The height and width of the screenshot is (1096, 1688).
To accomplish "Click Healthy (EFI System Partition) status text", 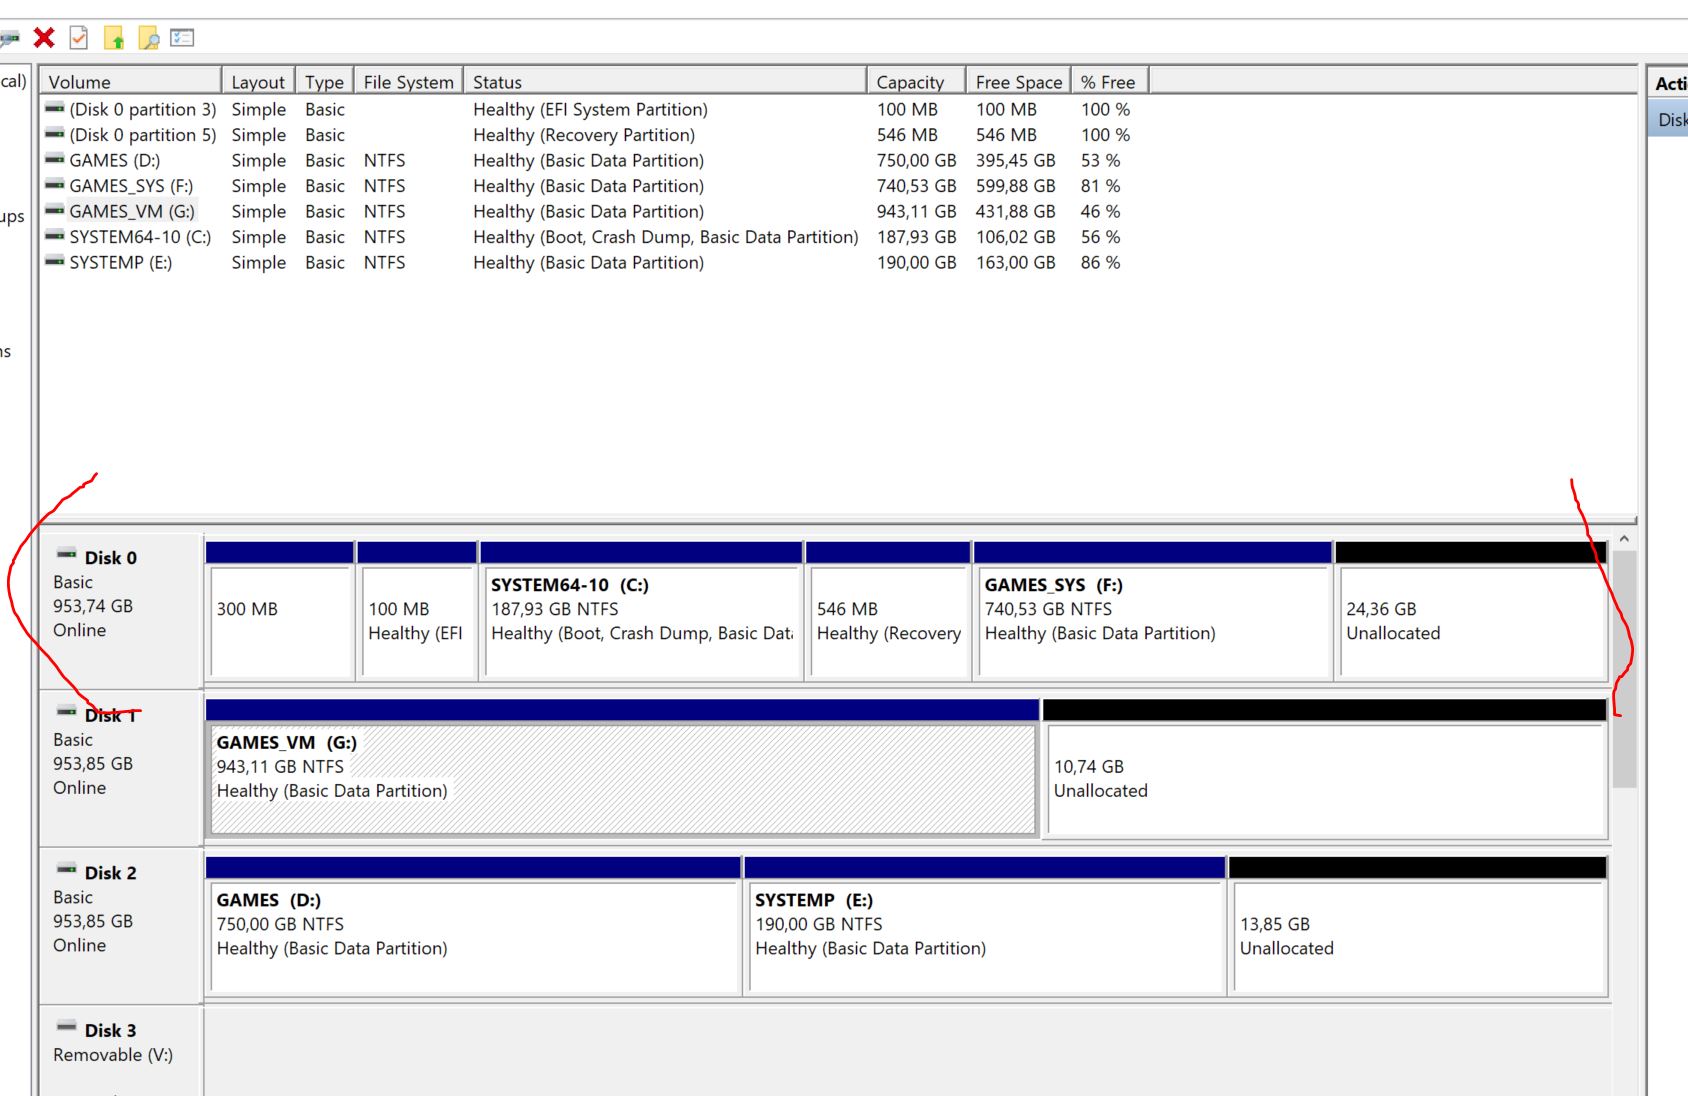I will coord(590,109).
